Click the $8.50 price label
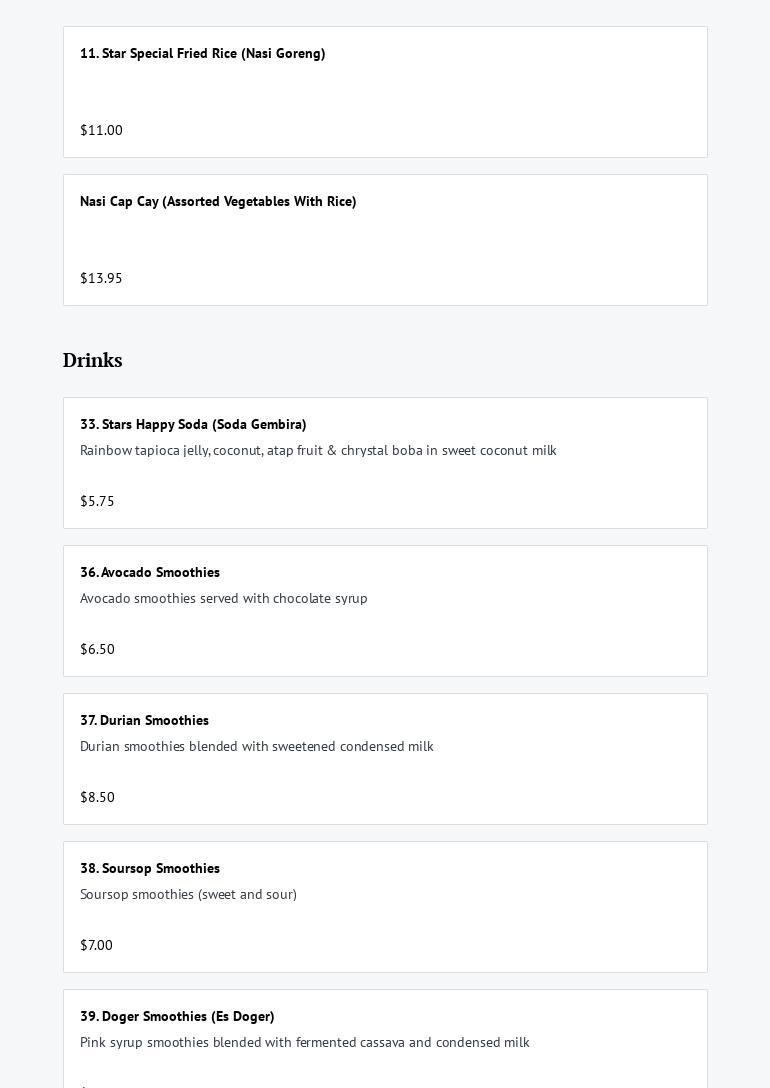Viewport: 770px width, 1088px height. tap(97, 797)
